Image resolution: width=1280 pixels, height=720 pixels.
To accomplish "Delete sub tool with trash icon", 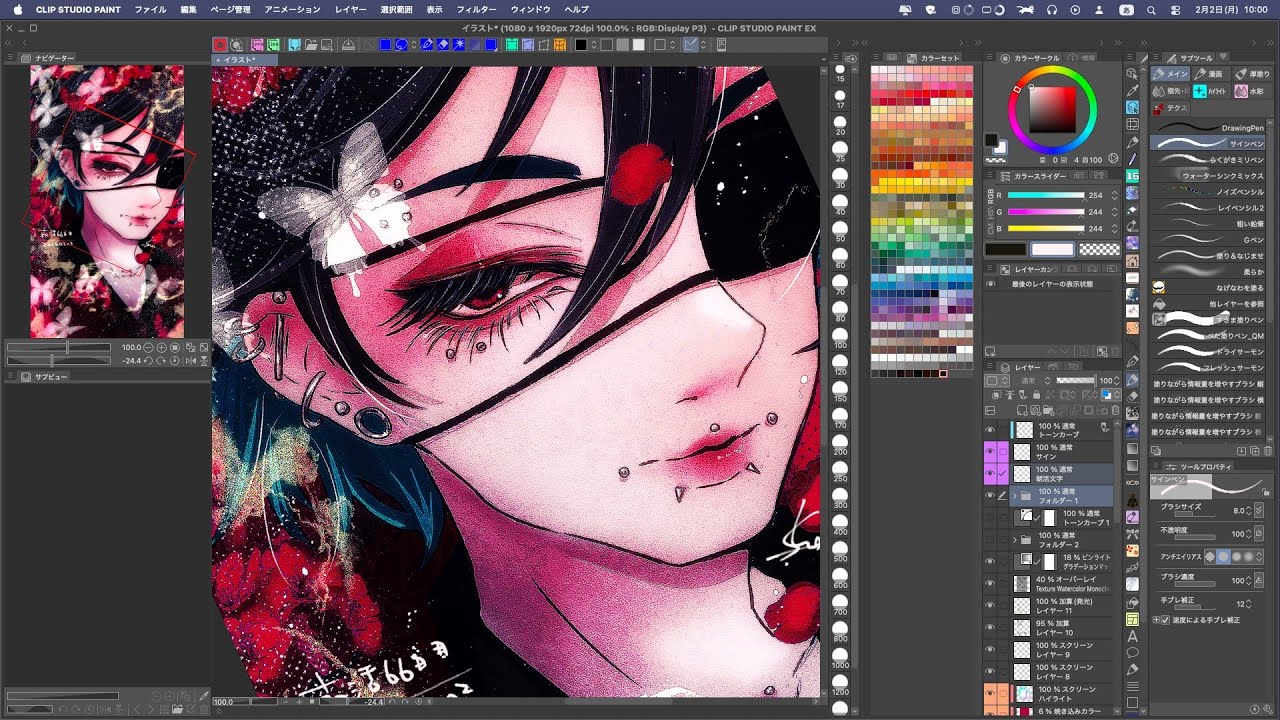I will (x=1268, y=451).
